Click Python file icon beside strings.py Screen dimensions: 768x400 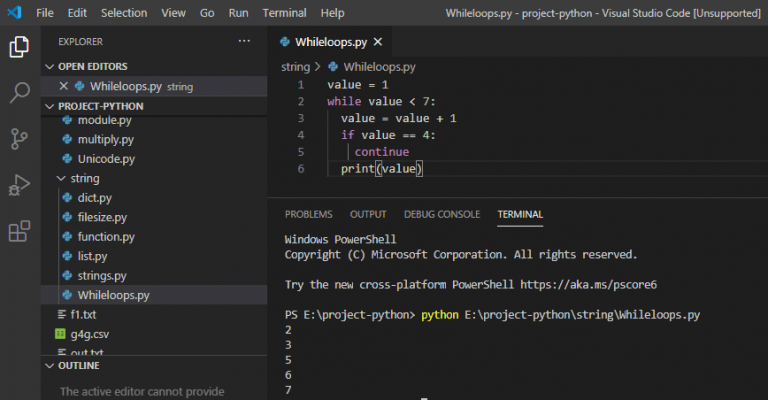click(67, 276)
